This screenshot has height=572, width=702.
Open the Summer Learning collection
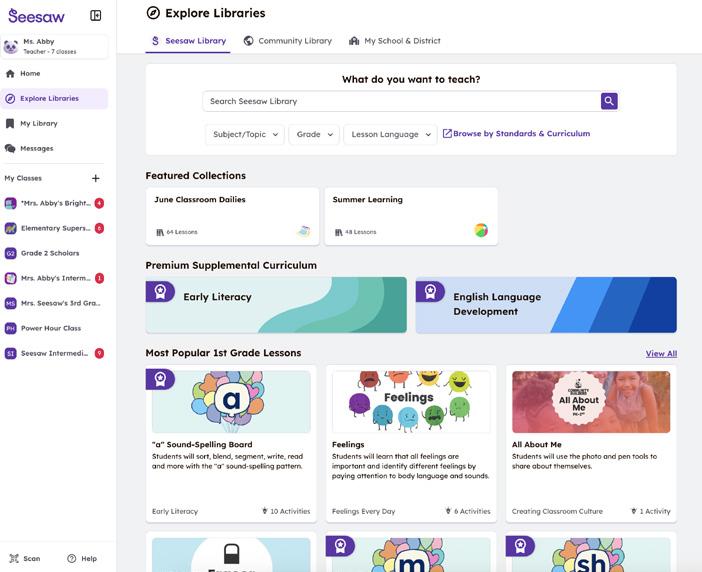(411, 216)
